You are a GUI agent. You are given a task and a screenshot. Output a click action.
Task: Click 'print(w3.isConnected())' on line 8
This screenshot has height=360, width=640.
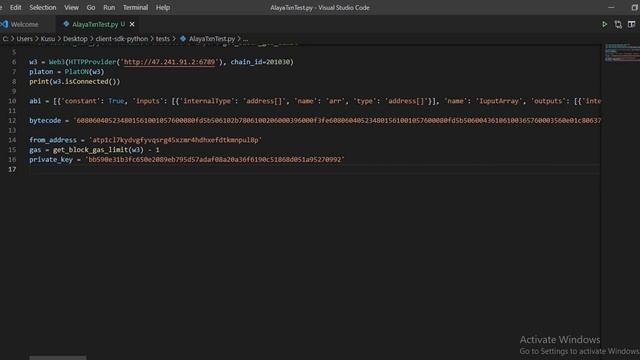pyautogui.click(x=74, y=81)
